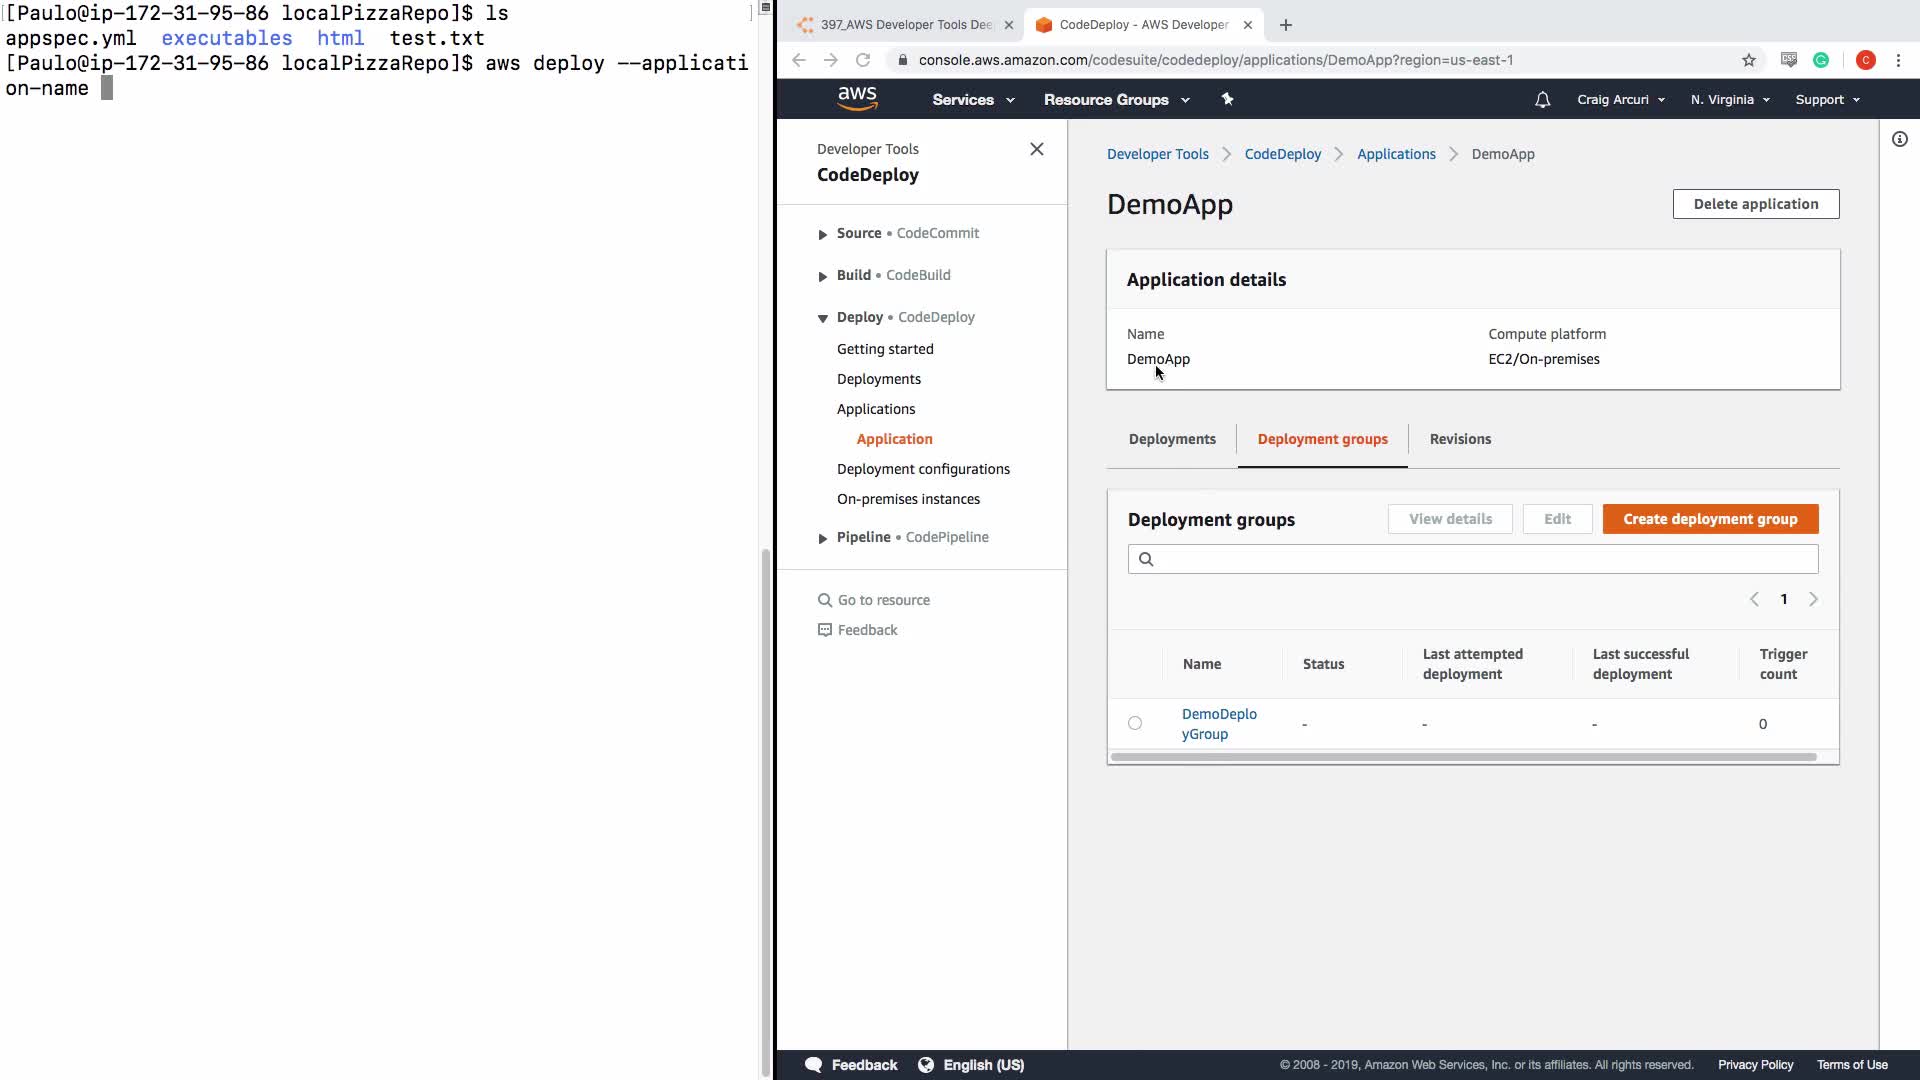The image size is (1920, 1080).
Task: Open the notifications bell icon
Action: [1542, 100]
